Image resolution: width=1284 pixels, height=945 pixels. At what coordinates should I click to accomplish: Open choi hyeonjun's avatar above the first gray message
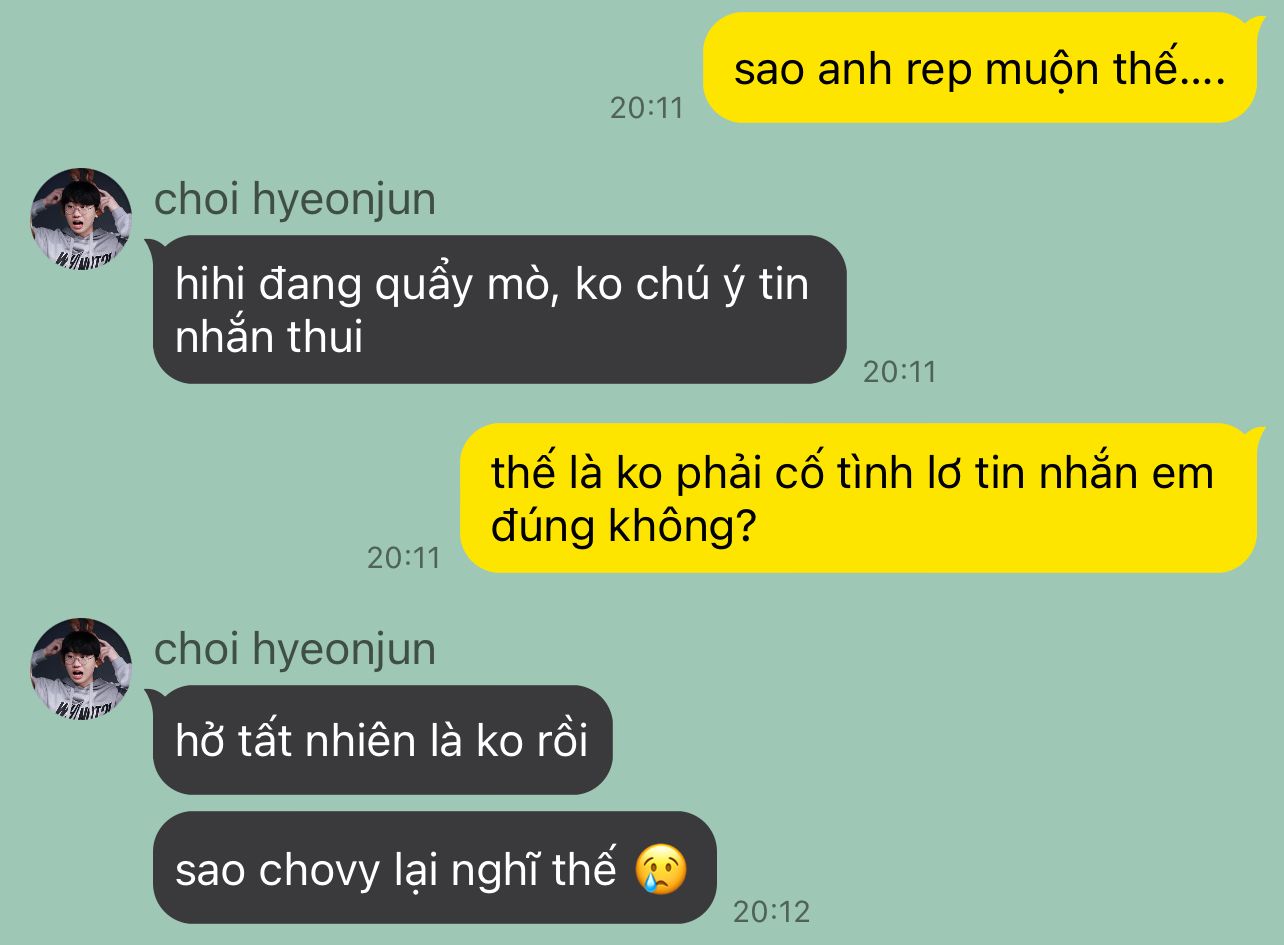(81, 218)
